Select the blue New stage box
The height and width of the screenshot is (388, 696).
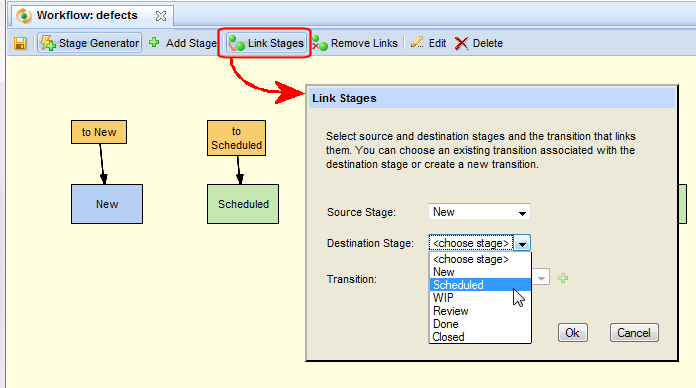click(x=107, y=204)
